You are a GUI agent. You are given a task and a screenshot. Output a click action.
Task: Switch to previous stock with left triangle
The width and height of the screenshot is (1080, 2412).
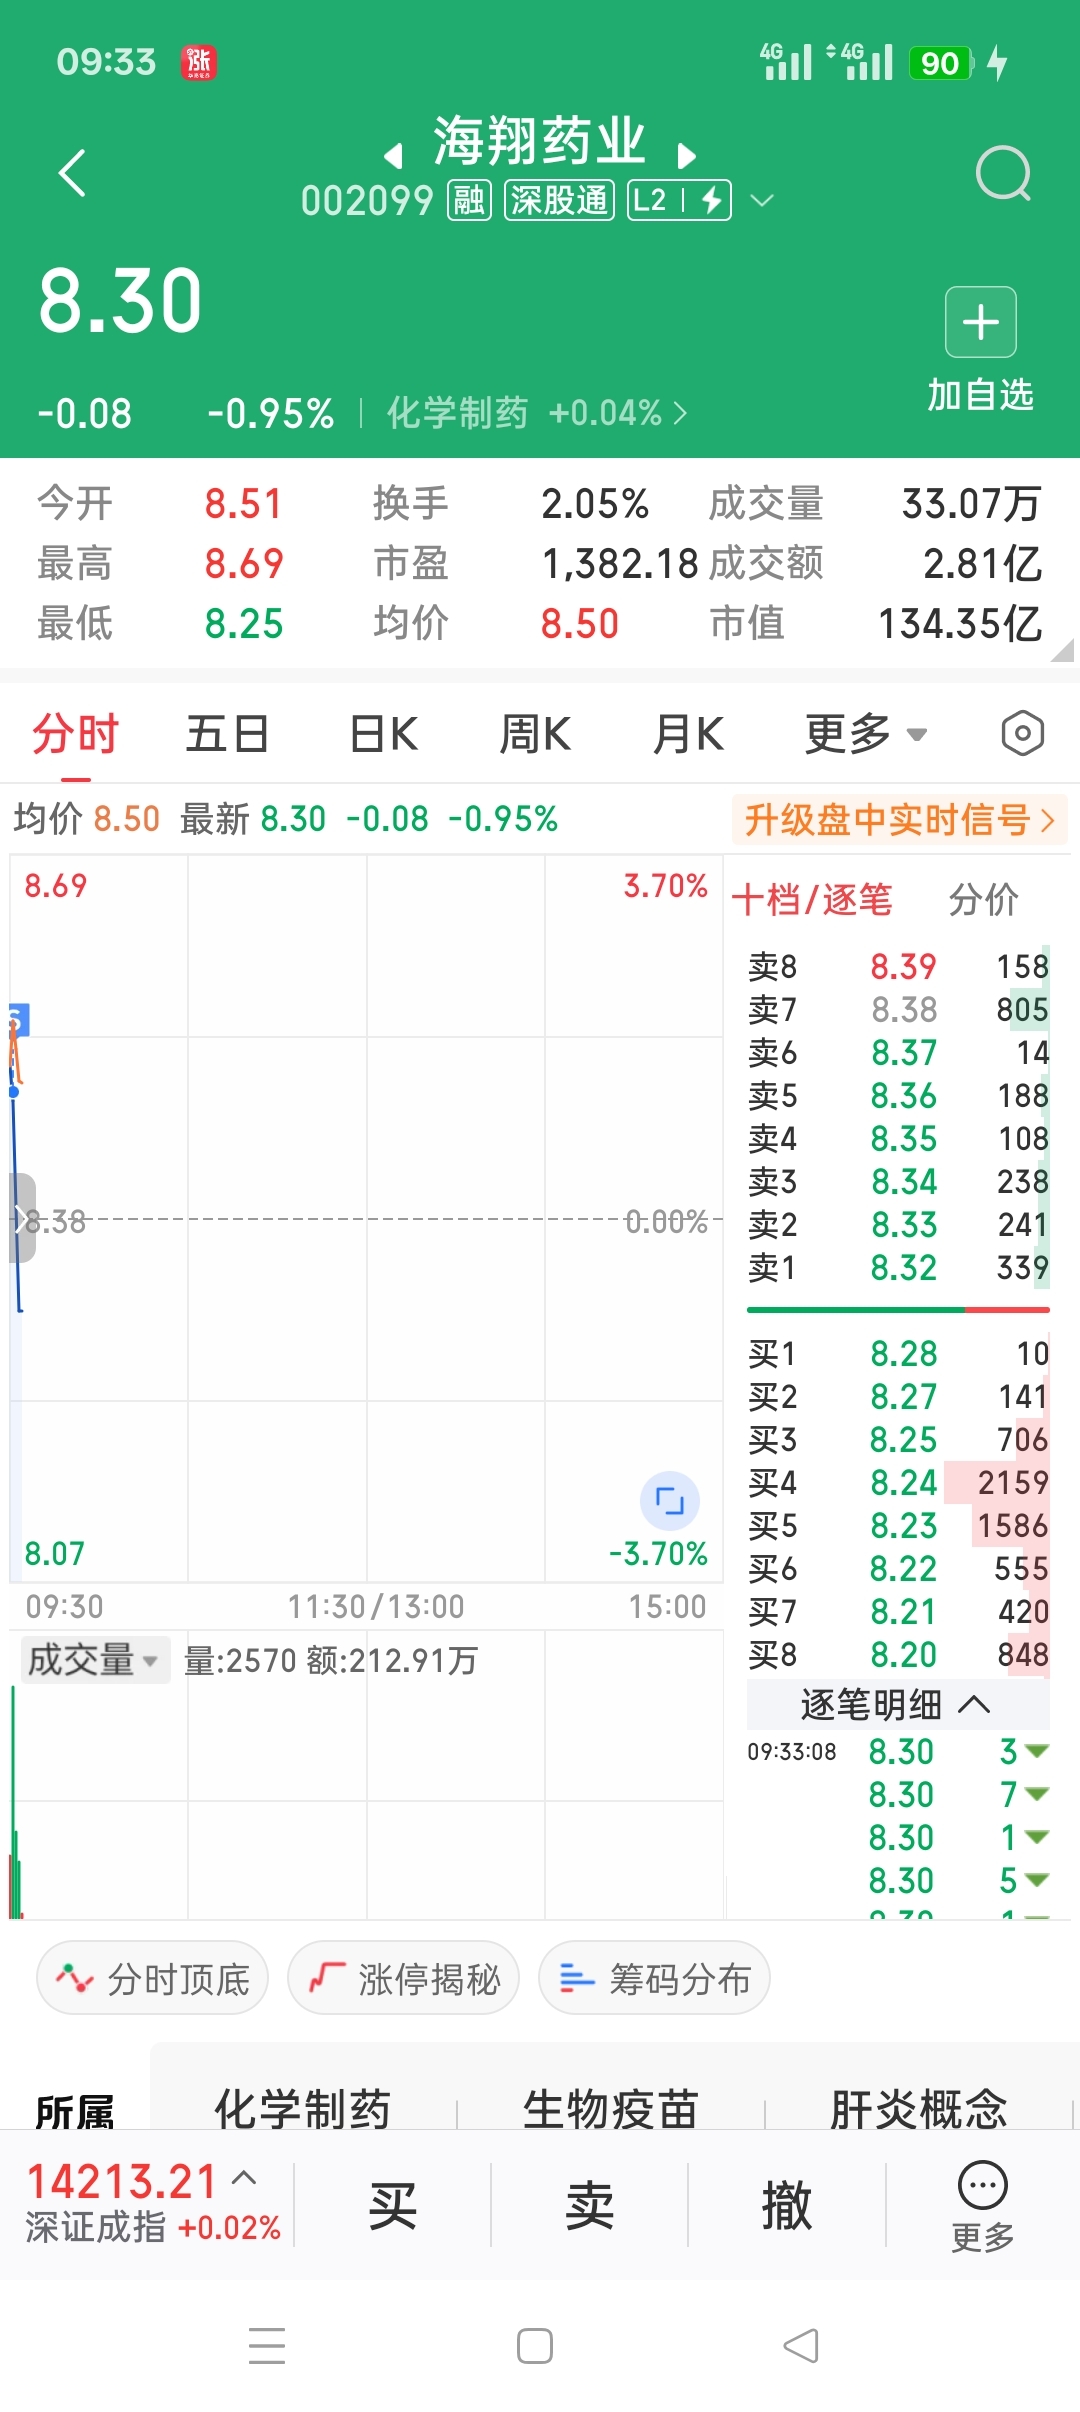click(393, 155)
